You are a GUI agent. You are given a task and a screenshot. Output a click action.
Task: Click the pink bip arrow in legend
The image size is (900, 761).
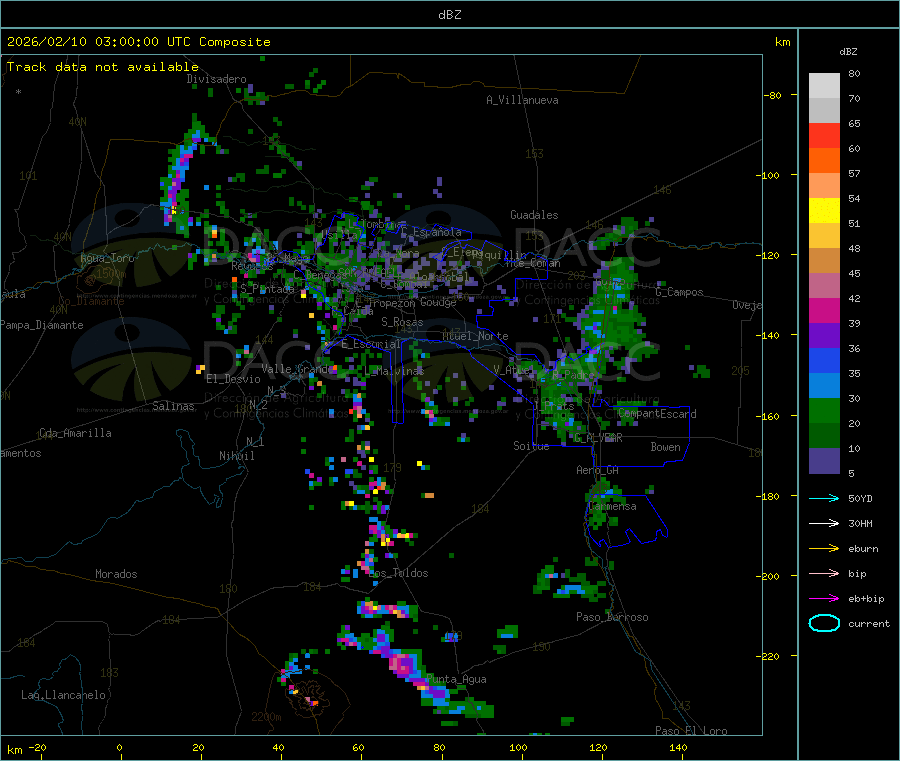tap(824, 573)
